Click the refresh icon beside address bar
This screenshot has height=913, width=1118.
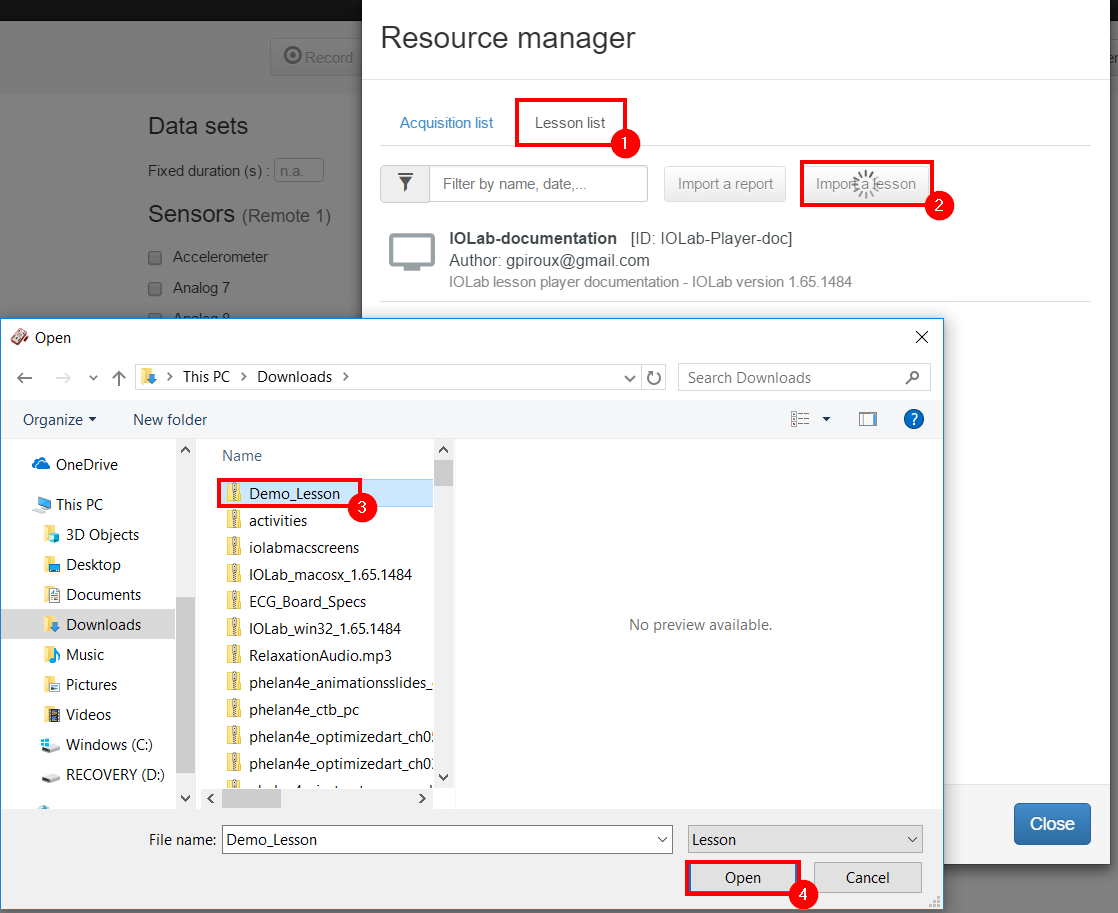click(x=654, y=378)
